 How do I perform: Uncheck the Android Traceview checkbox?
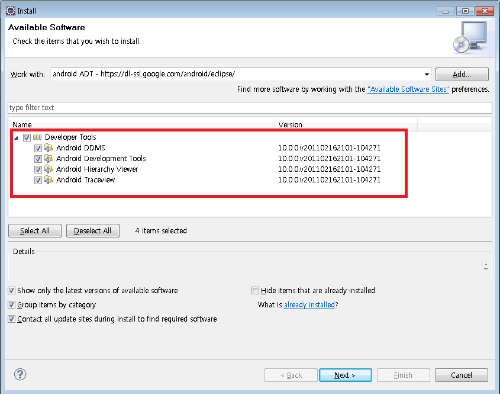(x=38, y=180)
